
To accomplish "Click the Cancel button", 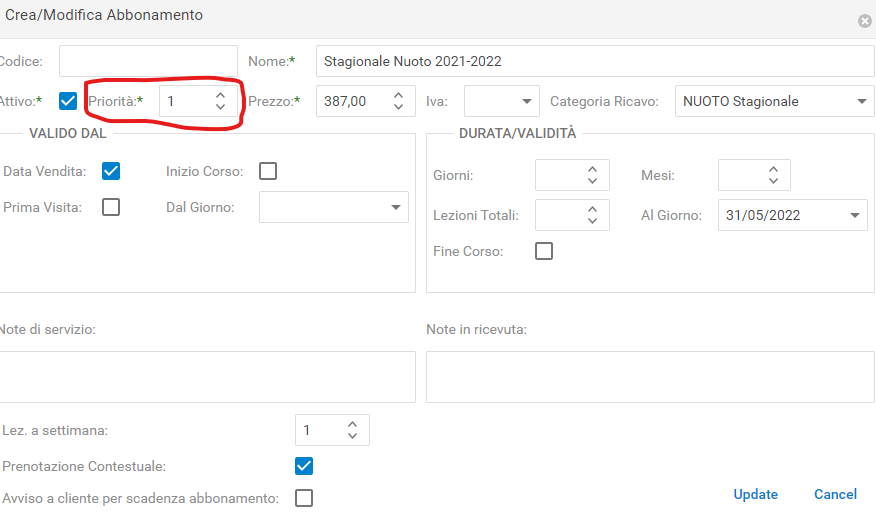I will pos(835,494).
